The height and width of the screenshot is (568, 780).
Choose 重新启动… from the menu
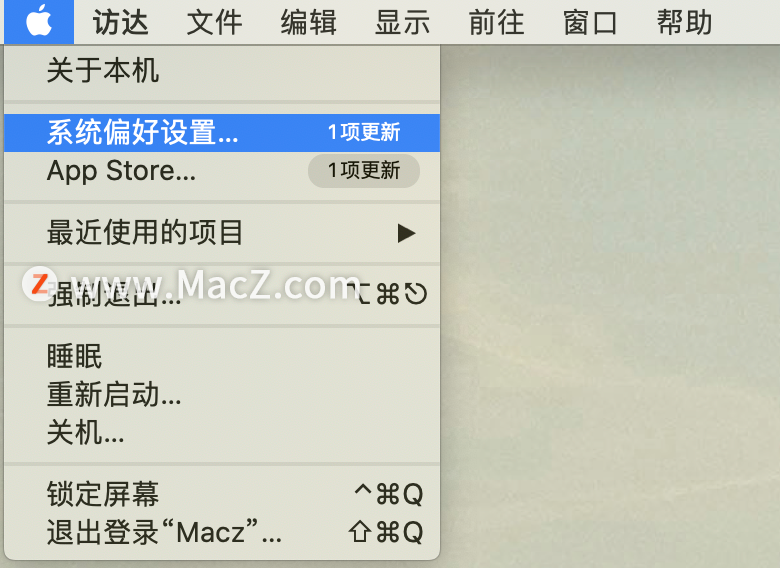point(222,394)
